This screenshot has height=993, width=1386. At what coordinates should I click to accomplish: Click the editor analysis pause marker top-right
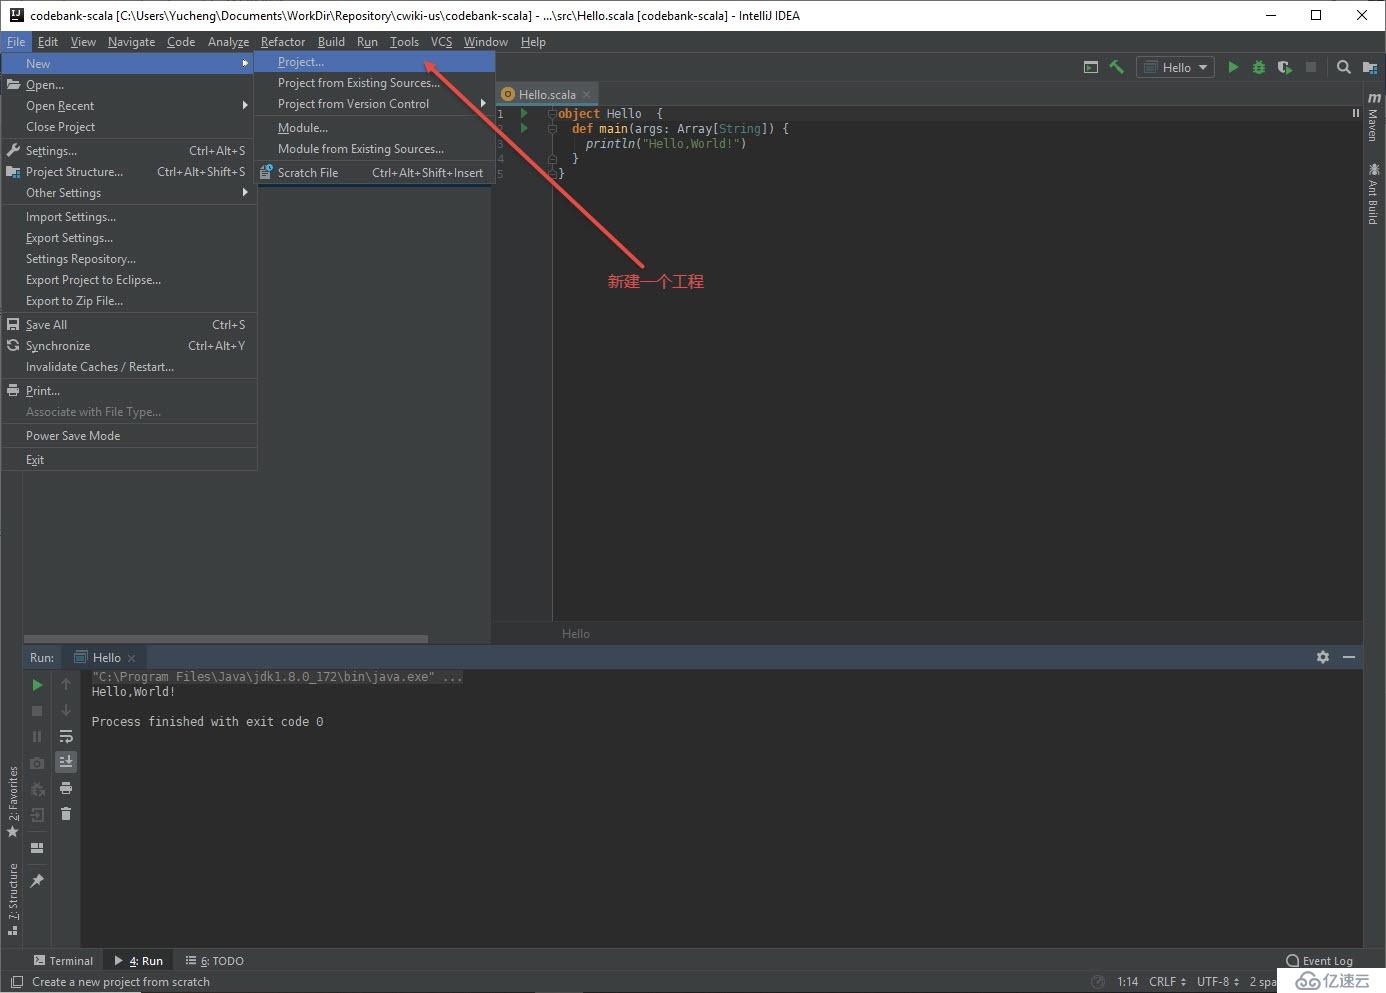(1356, 113)
